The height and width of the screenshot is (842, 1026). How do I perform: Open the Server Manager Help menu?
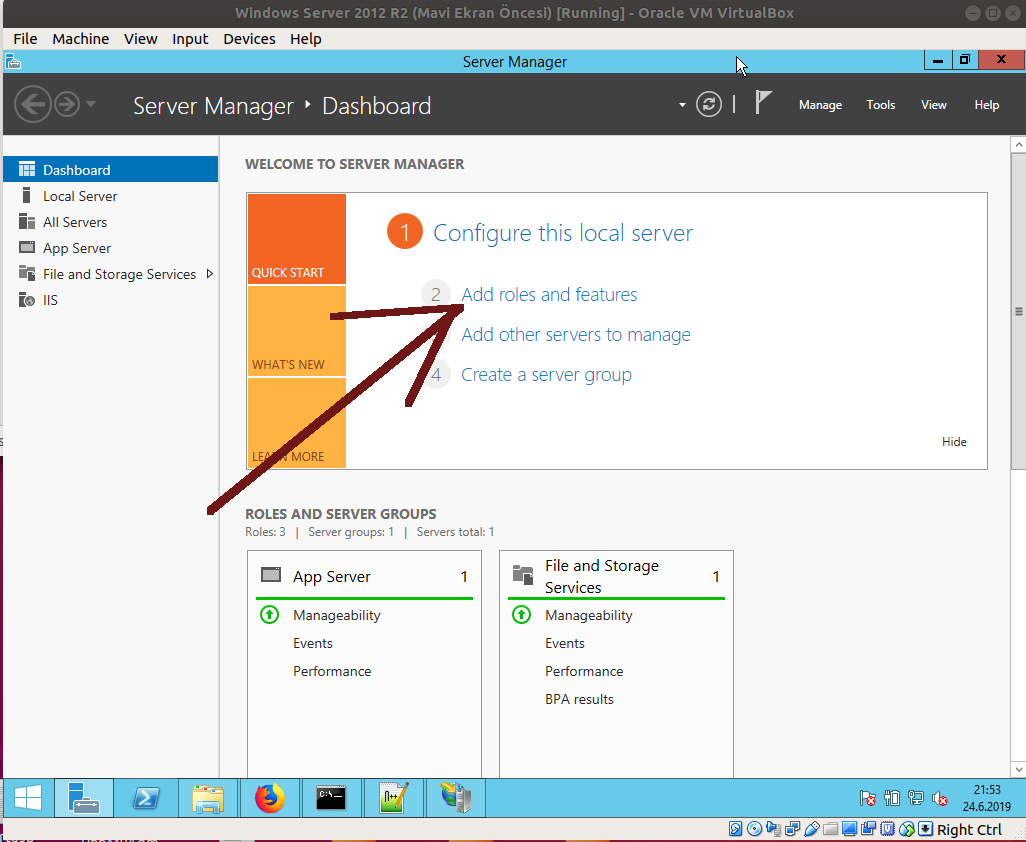pyautogui.click(x=986, y=105)
